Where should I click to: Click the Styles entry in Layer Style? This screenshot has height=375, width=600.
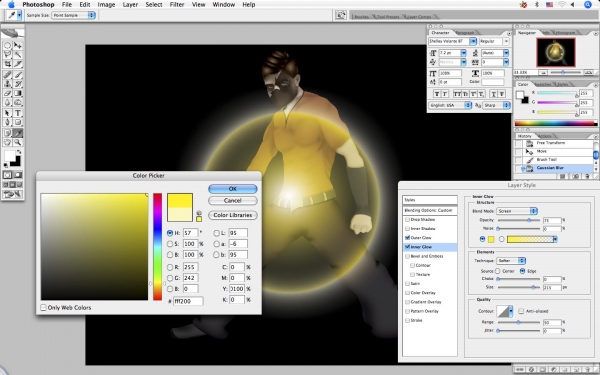430,200
